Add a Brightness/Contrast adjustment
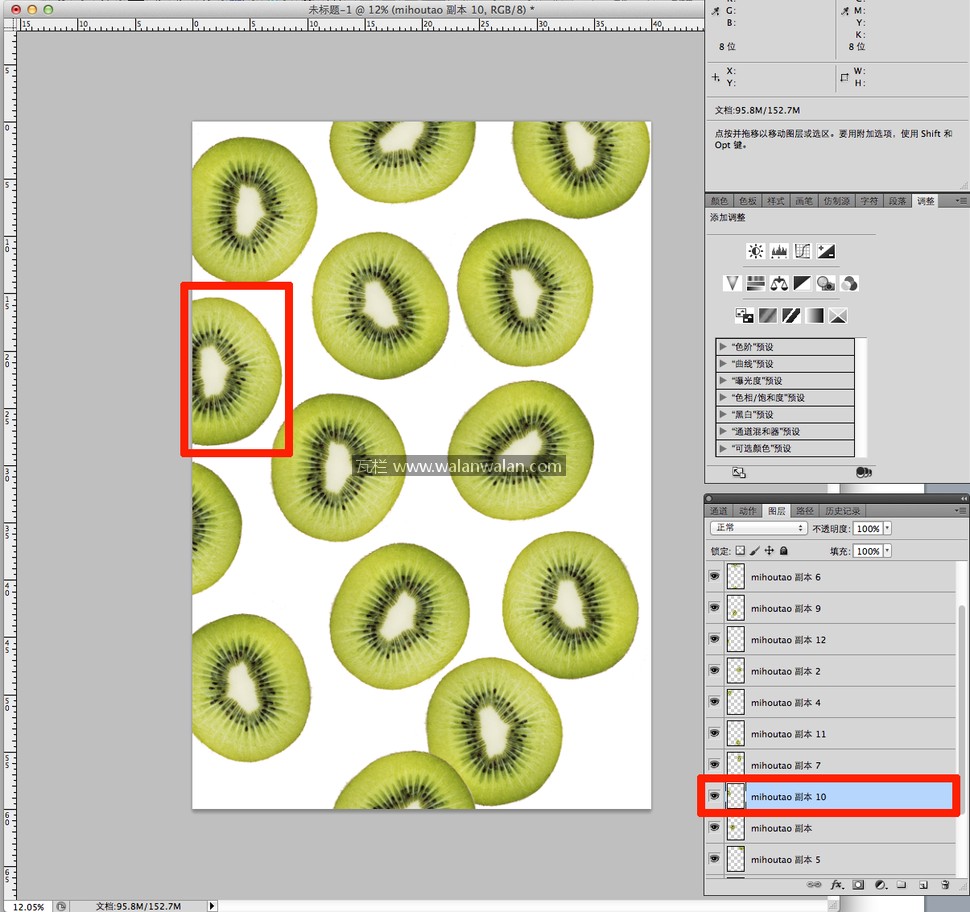 point(755,252)
